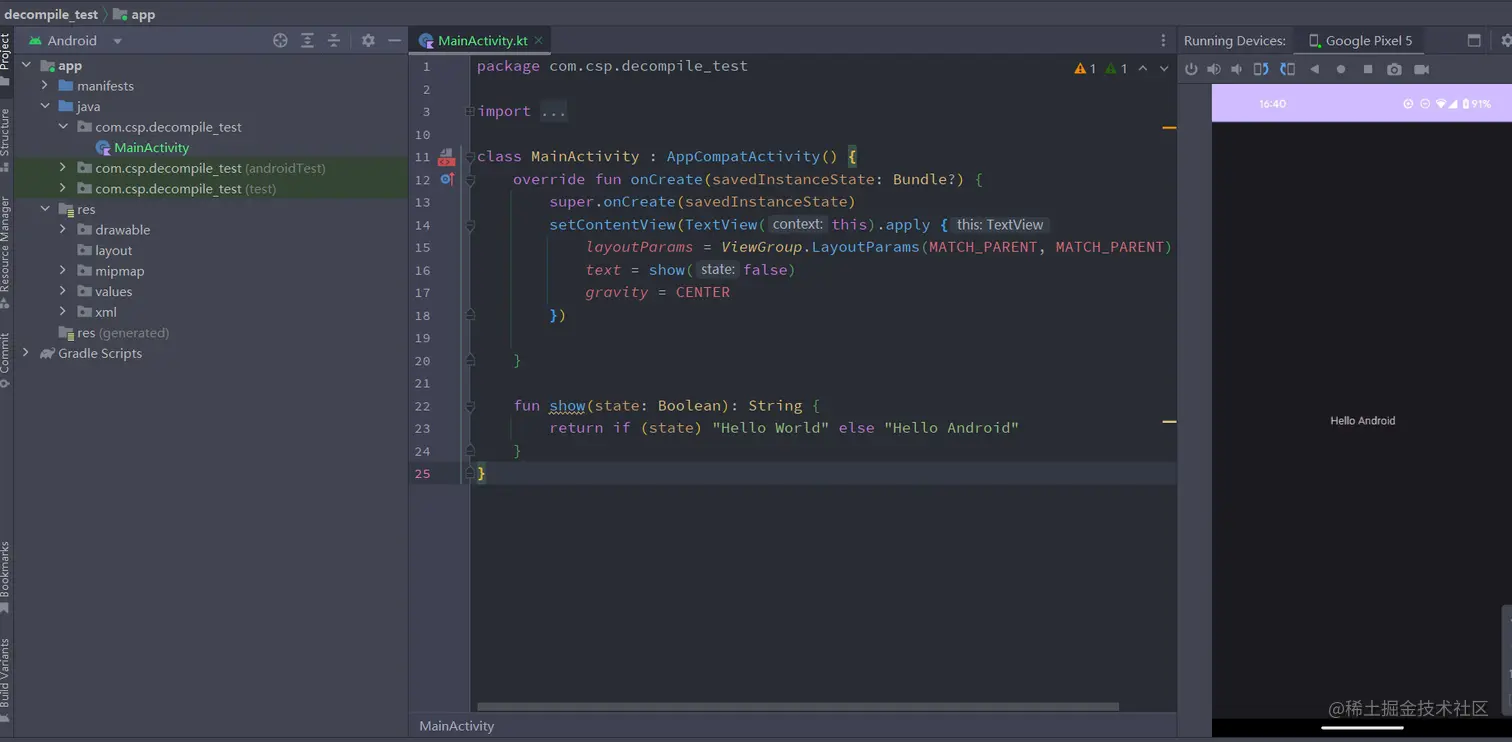This screenshot has height=742, width=1512.
Task: Click the "Hello Android" text in emulator
Action: click(x=1362, y=421)
